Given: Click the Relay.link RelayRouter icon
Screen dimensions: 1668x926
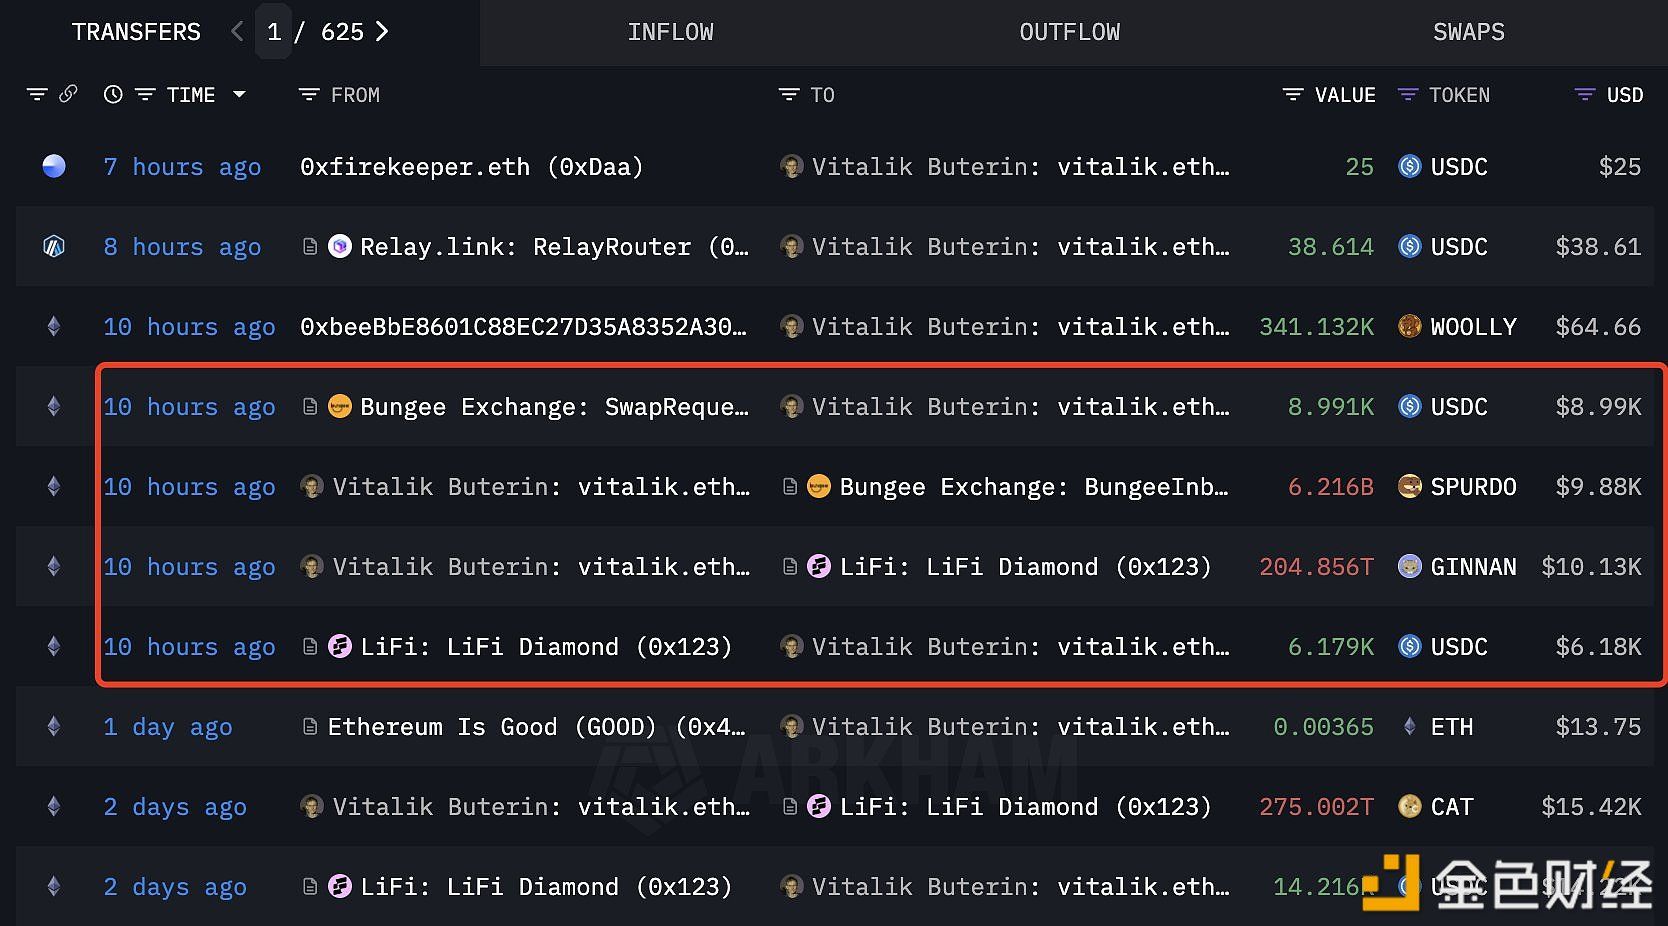Looking at the screenshot, I should [x=340, y=246].
